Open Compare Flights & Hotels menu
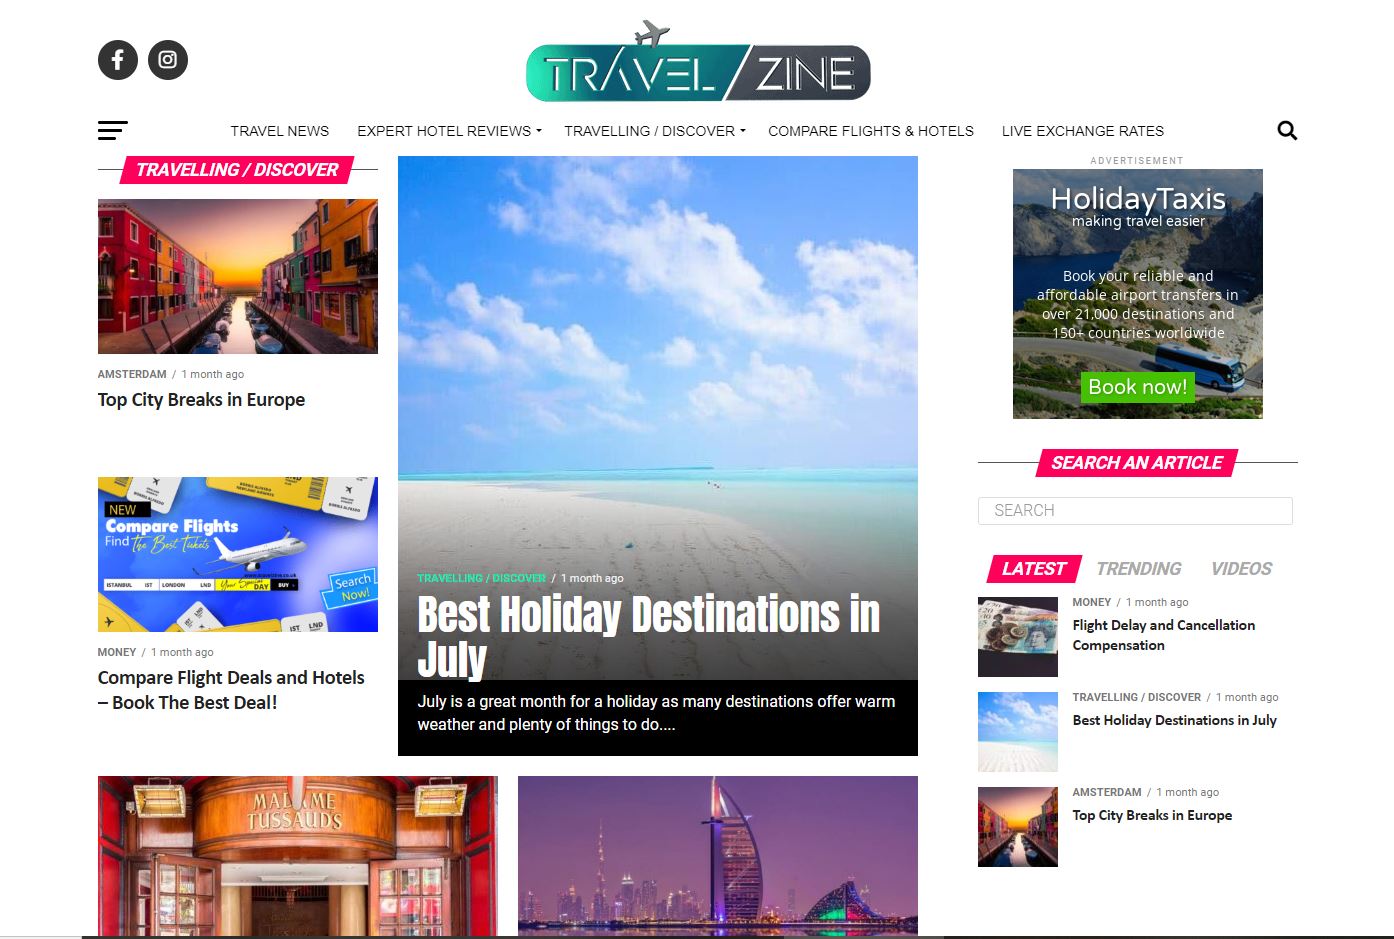1394x939 pixels. click(x=871, y=131)
